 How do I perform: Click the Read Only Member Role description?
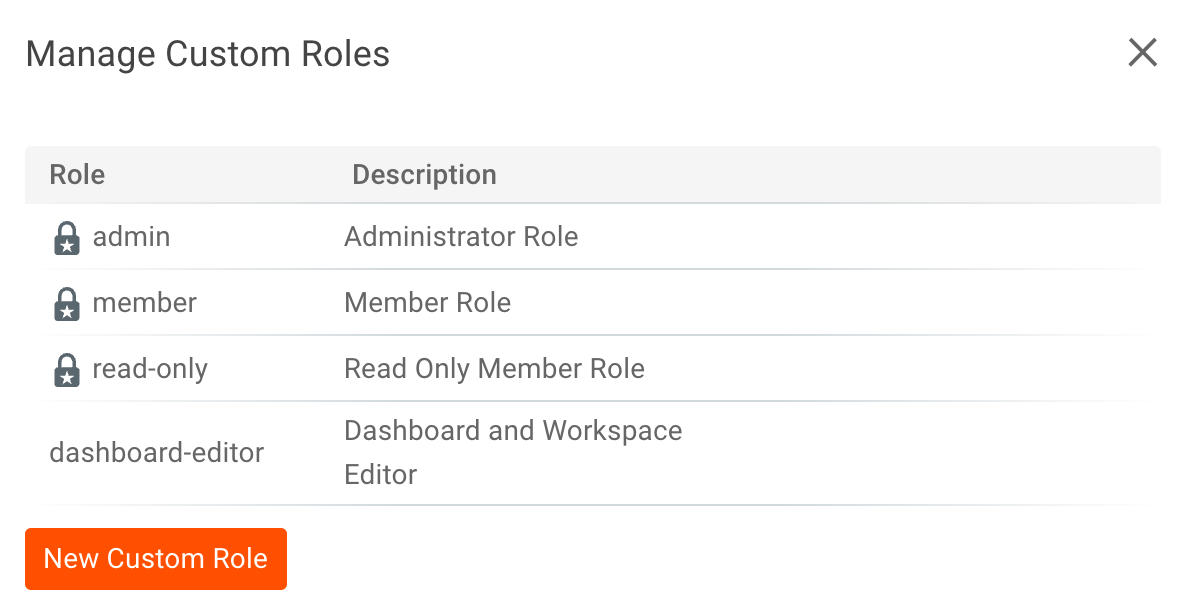pyautogui.click(x=494, y=368)
